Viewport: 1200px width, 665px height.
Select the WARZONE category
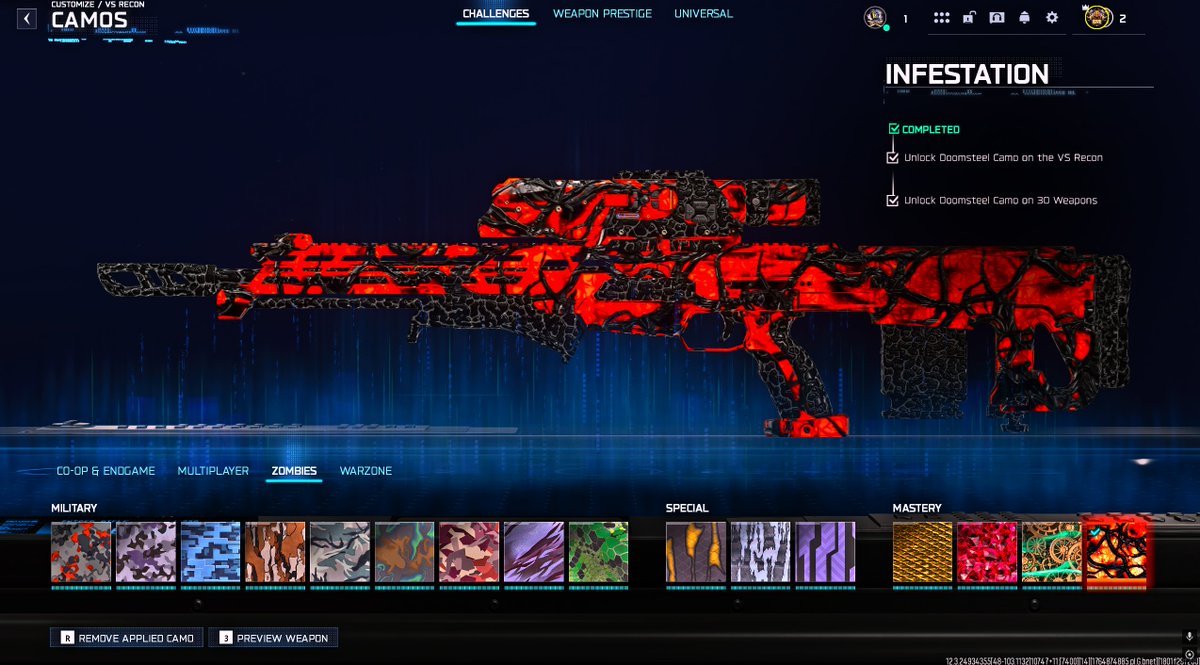(366, 471)
